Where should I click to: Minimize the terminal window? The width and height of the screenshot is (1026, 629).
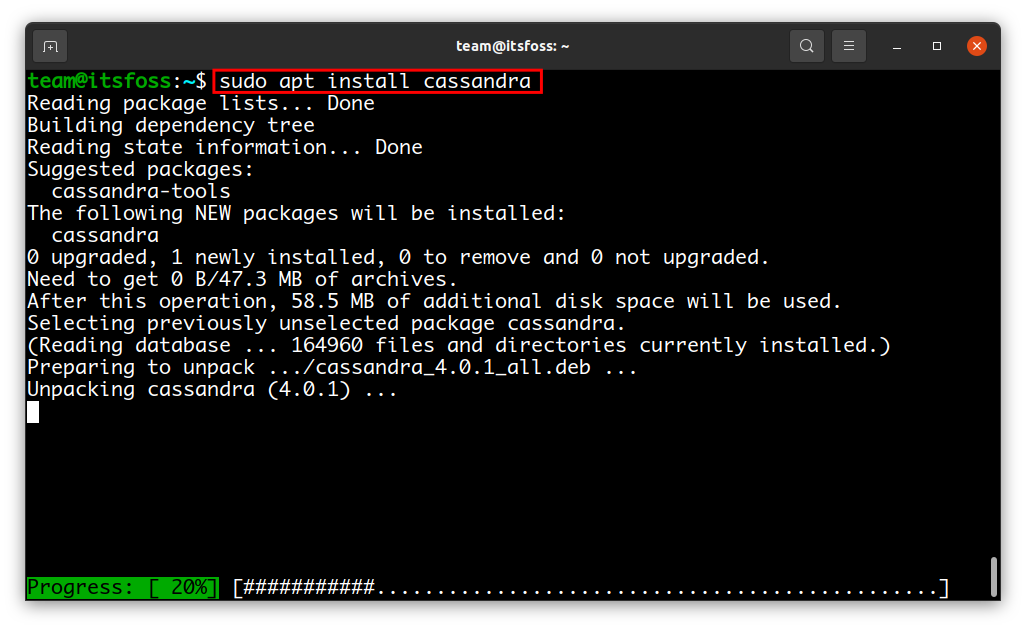coord(897,46)
